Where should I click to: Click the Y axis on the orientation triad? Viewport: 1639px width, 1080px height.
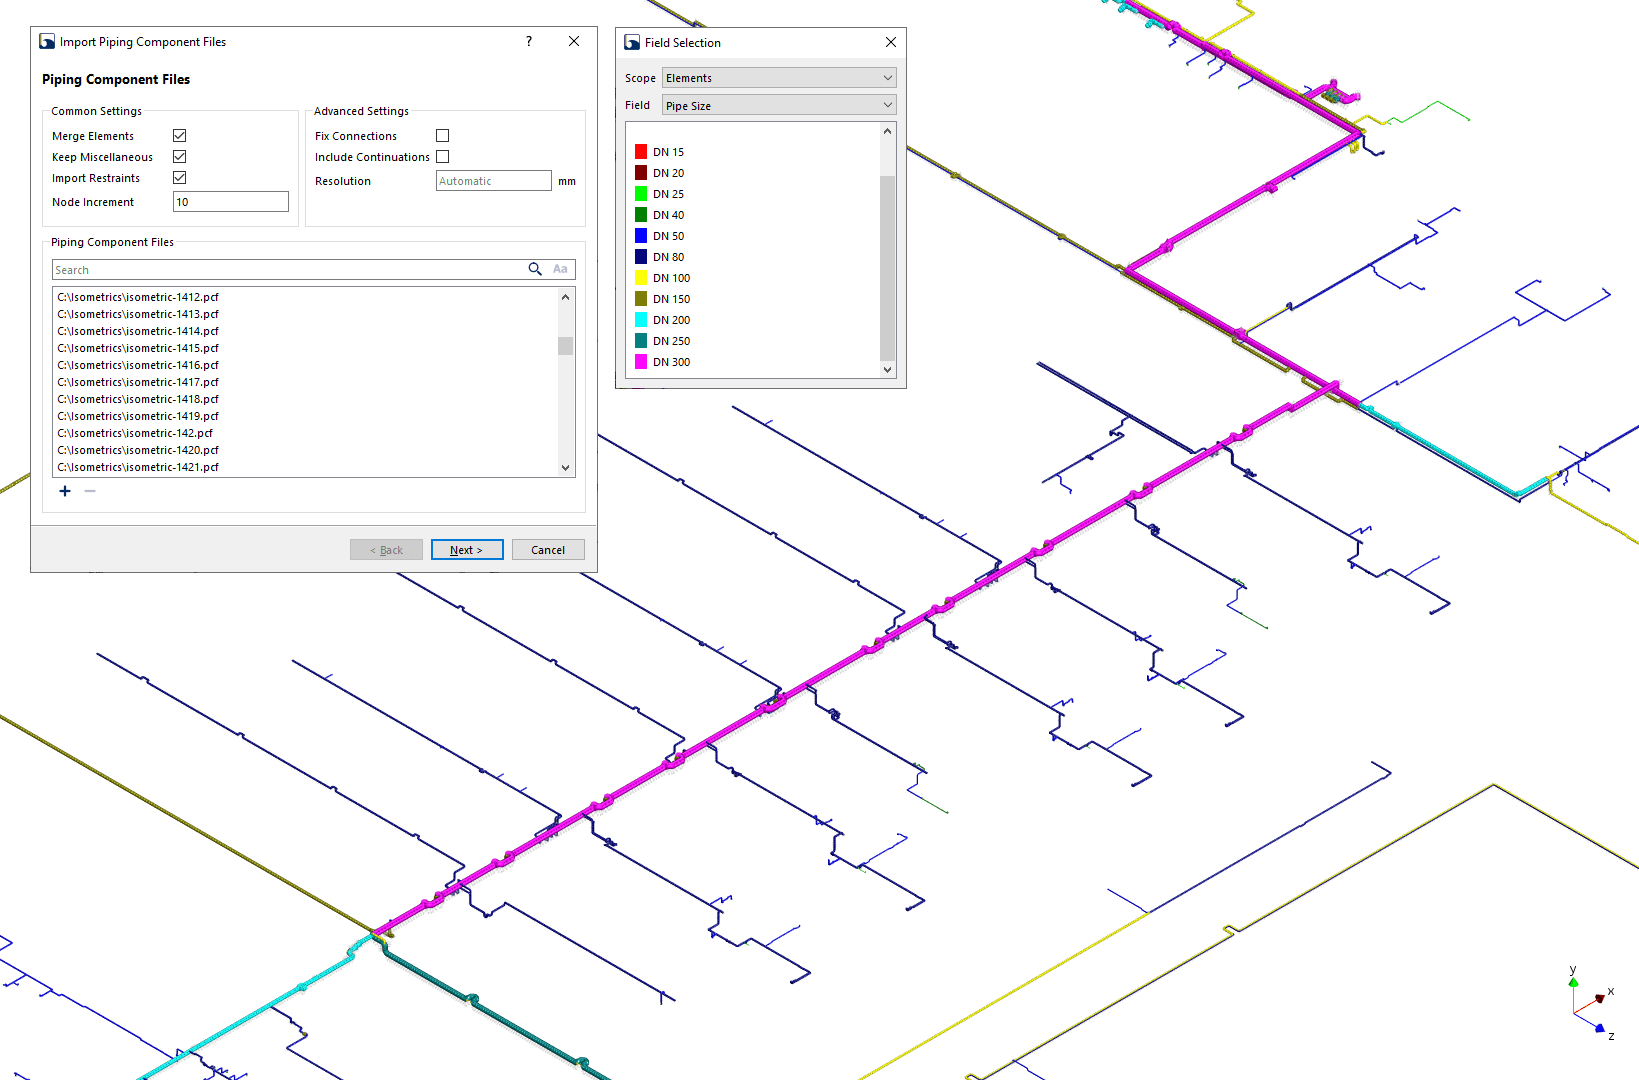tap(1572, 977)
